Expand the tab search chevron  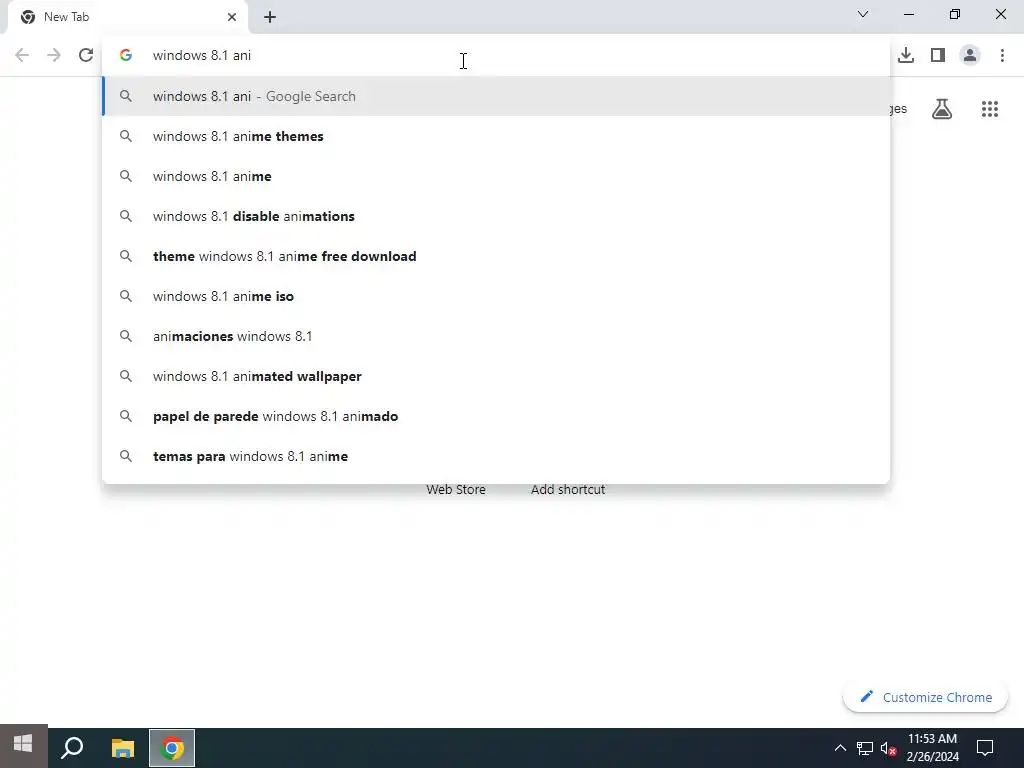863,14
